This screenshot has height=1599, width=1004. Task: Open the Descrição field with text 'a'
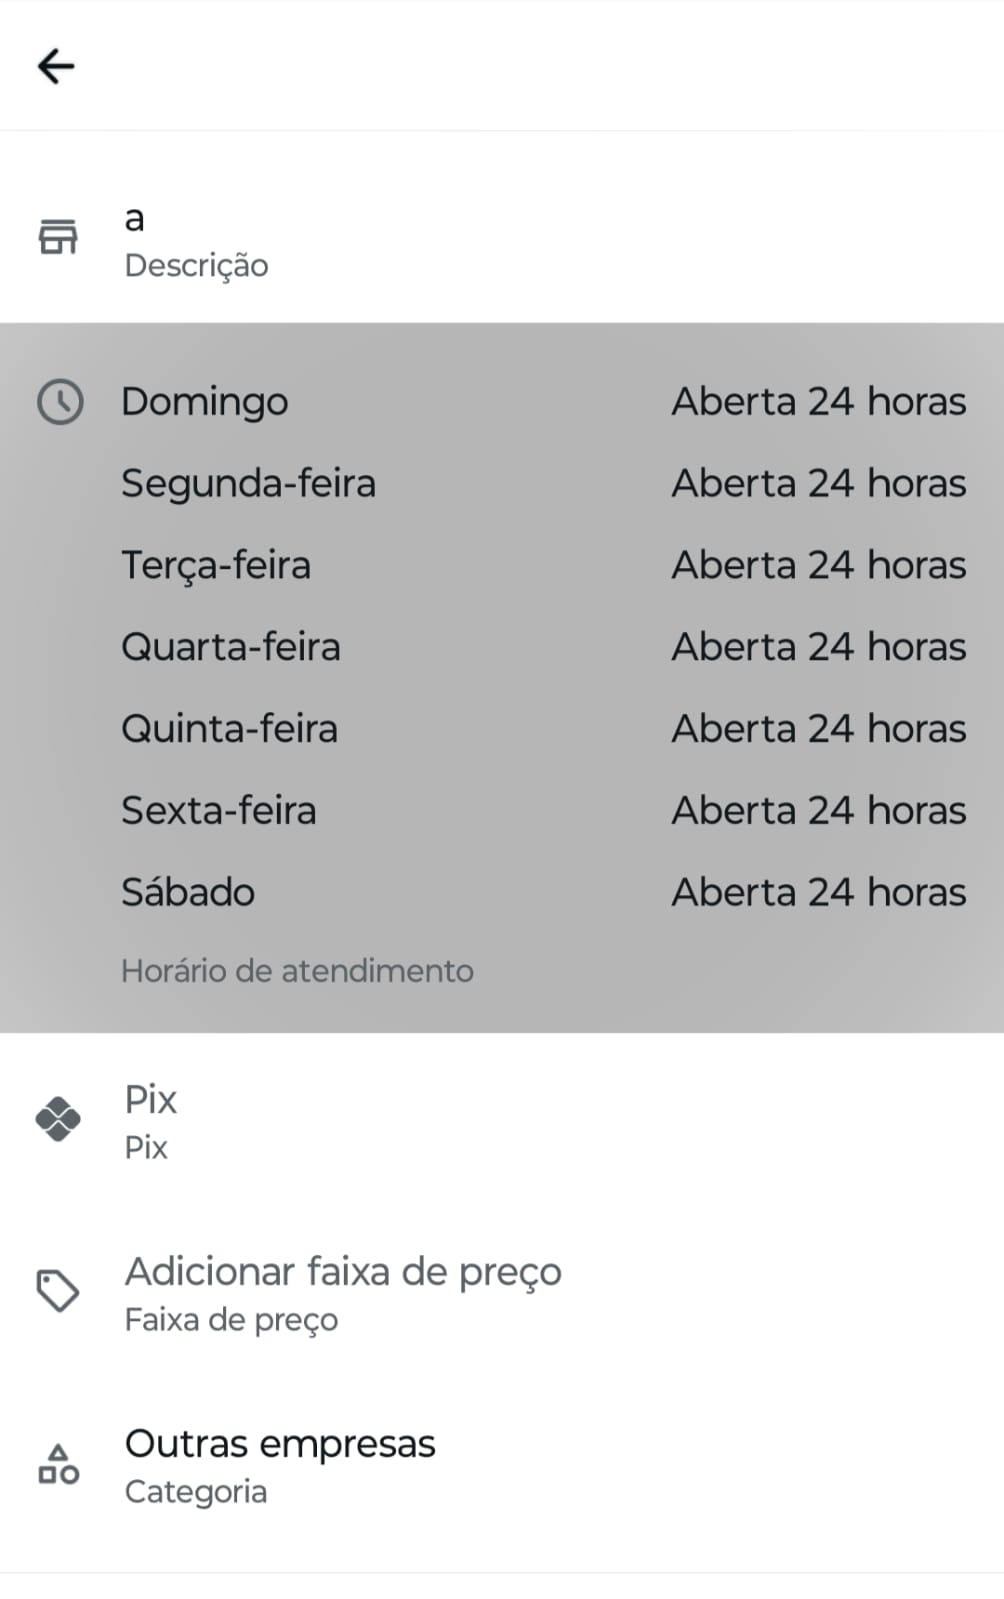click(x=196, y=240)
